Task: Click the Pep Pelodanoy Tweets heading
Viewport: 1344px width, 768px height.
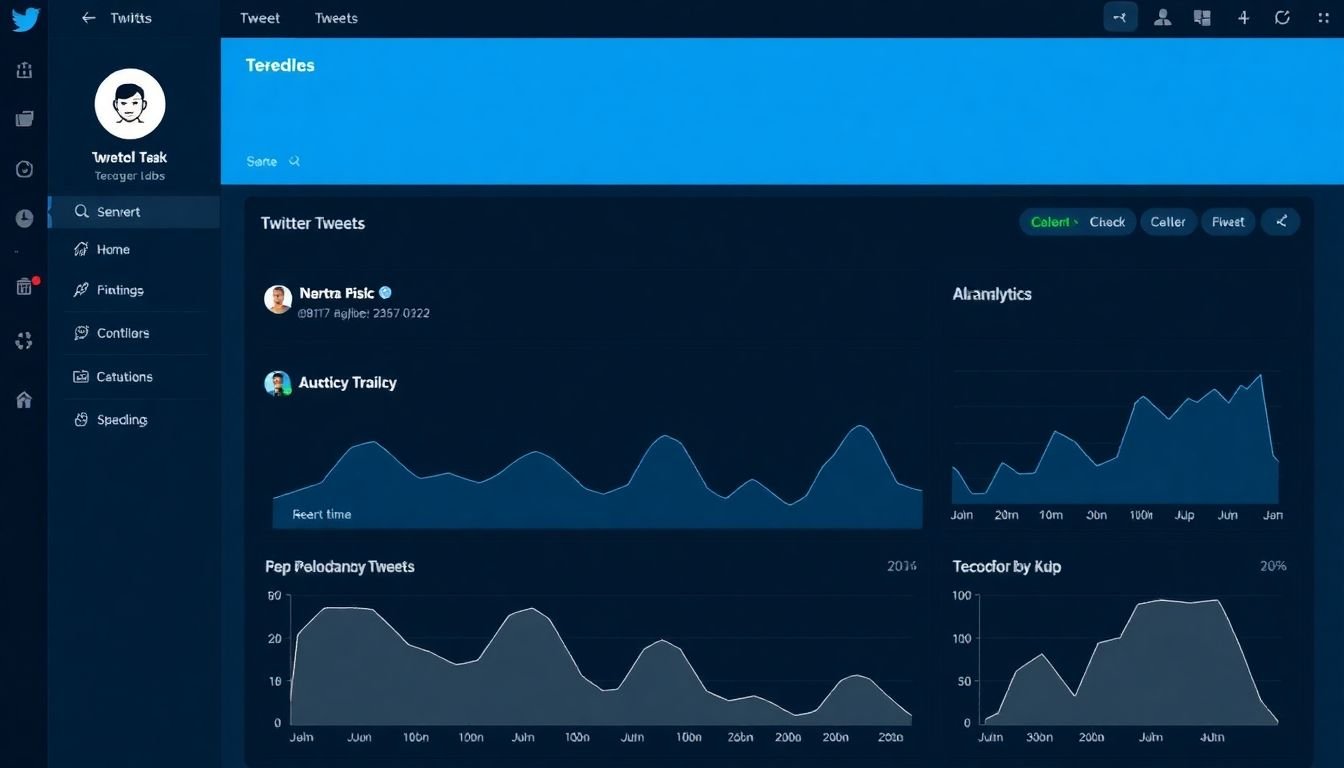Action: pos(340,566)
